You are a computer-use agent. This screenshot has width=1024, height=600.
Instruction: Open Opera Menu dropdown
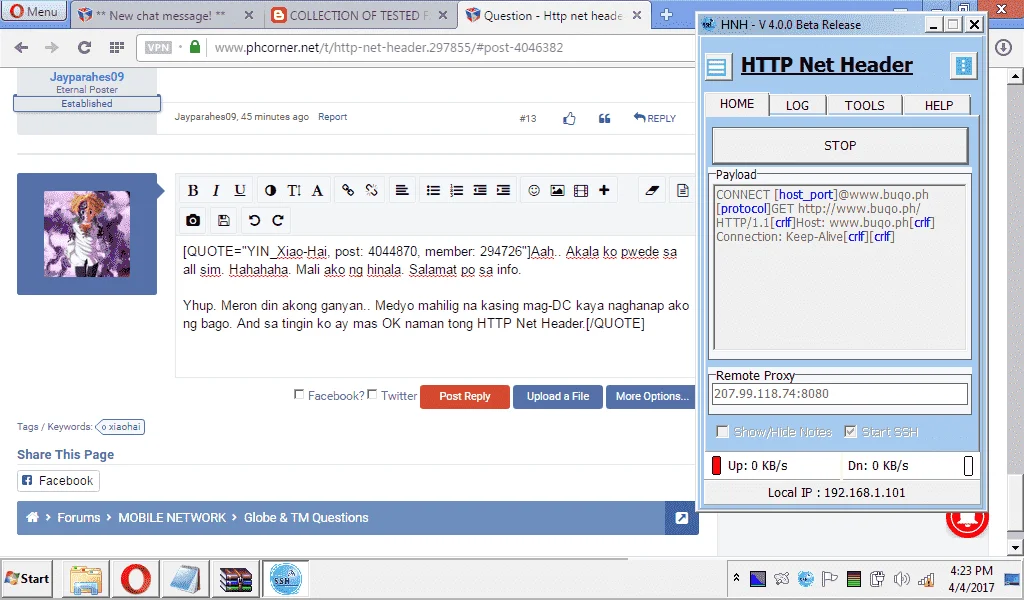click(34, 11)
